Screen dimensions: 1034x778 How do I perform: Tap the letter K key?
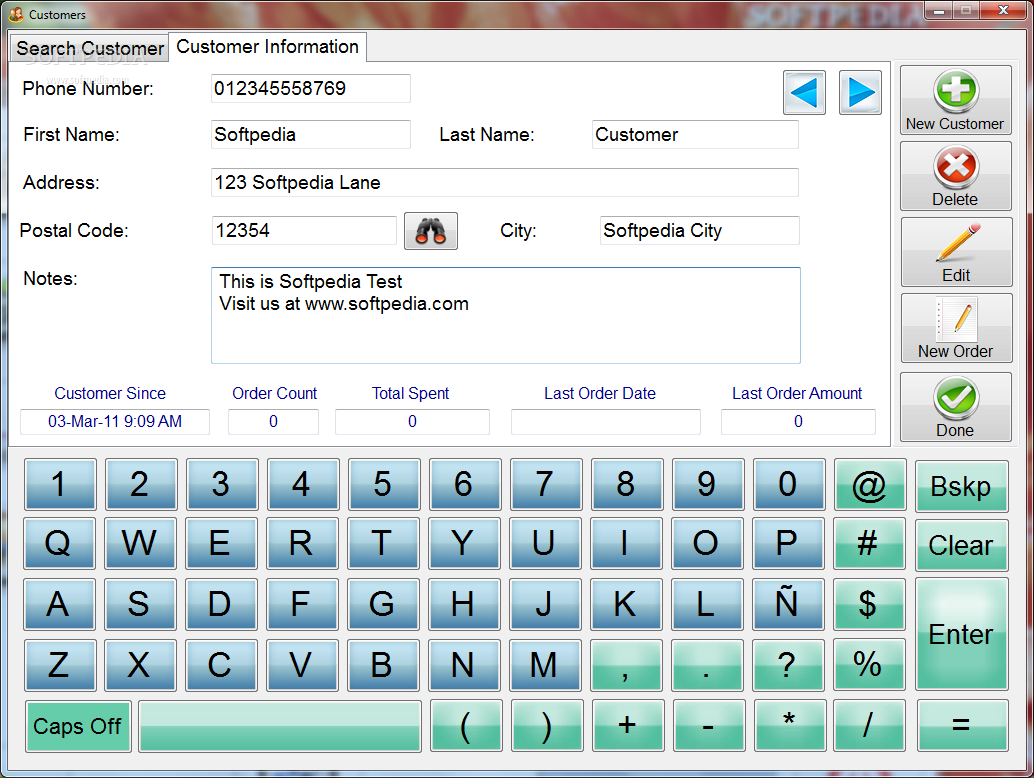(x=626, y=604)
